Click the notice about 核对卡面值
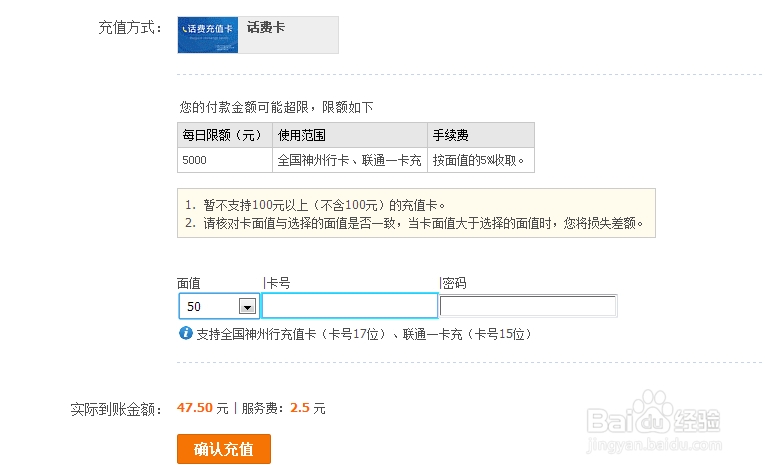This screenshot has width=765, height=472. [x=414, y=223]
